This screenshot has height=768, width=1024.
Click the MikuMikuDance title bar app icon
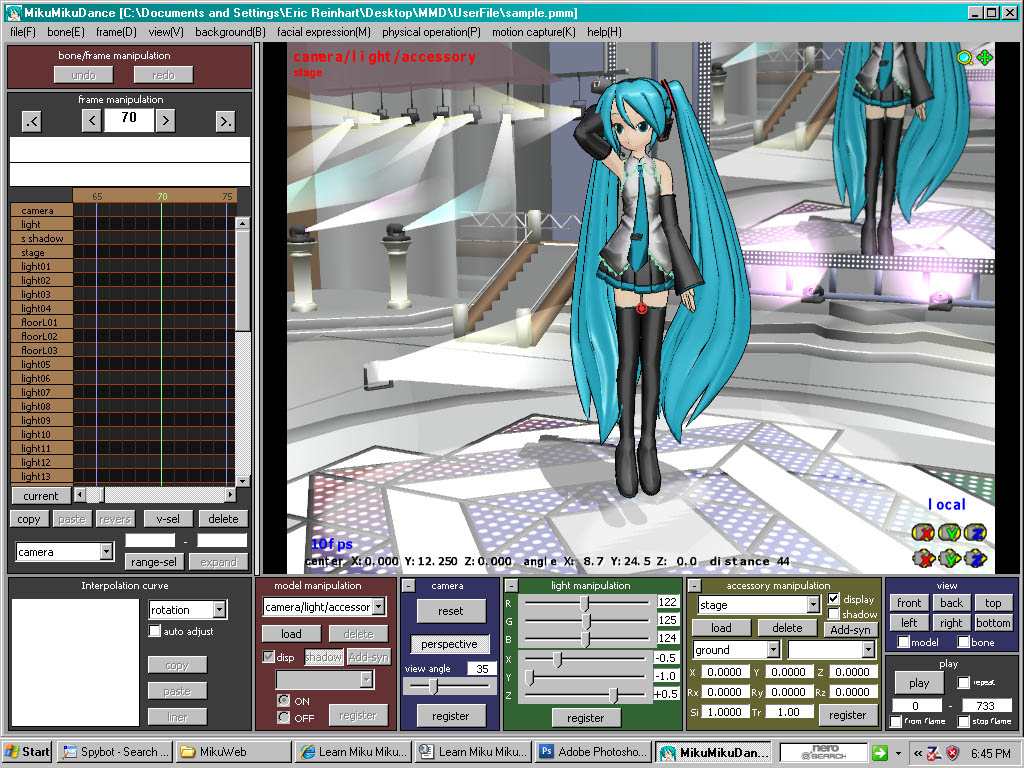click(13, 12)
